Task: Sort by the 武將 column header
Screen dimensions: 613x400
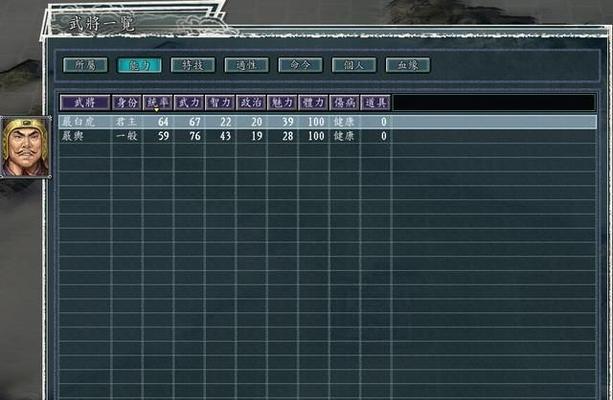Action: (85, 103)
